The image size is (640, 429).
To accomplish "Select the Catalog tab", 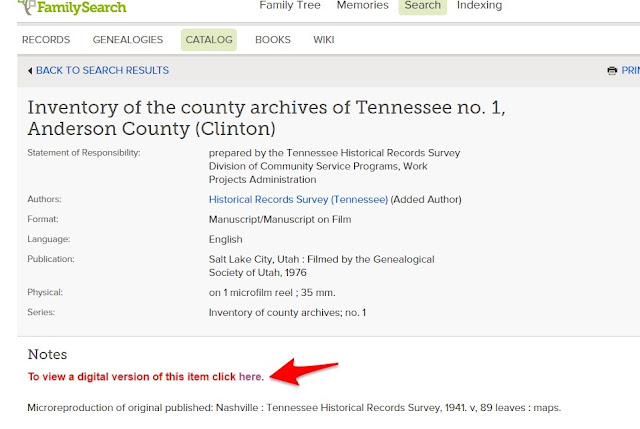I will (209, 40).
